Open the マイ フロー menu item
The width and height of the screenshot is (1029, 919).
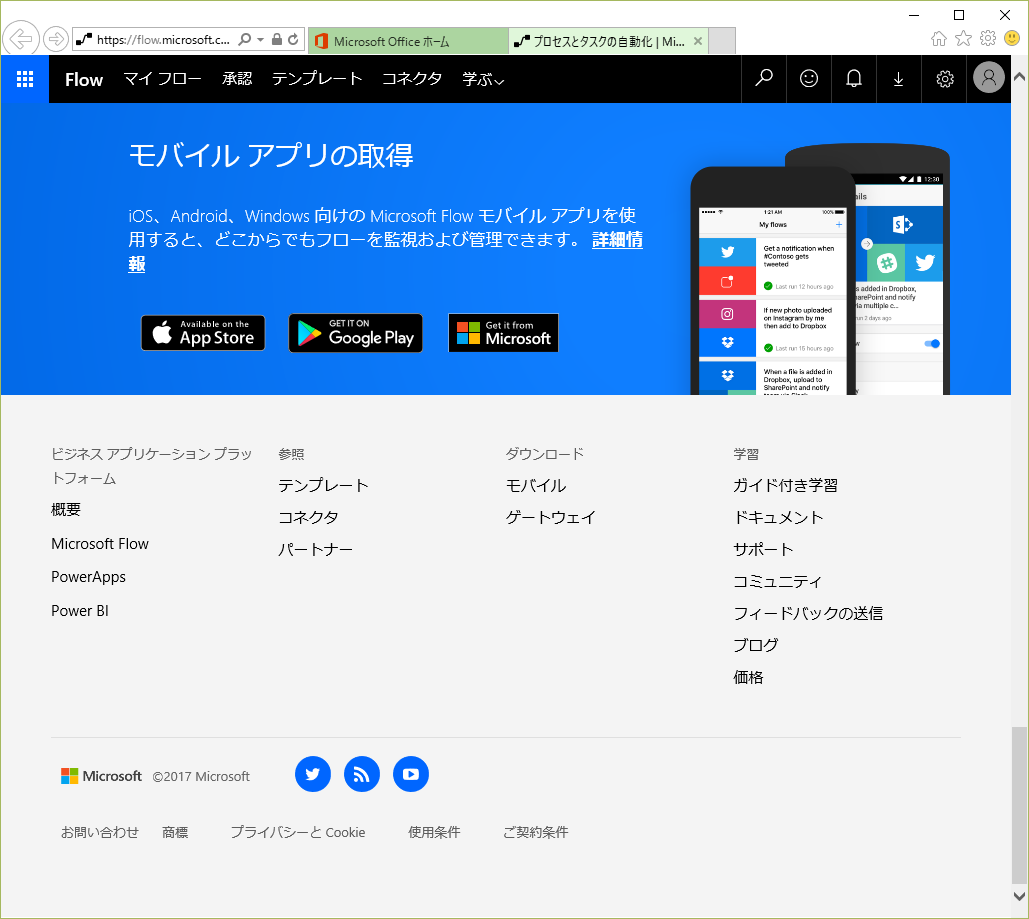click(x=162, y=79)
